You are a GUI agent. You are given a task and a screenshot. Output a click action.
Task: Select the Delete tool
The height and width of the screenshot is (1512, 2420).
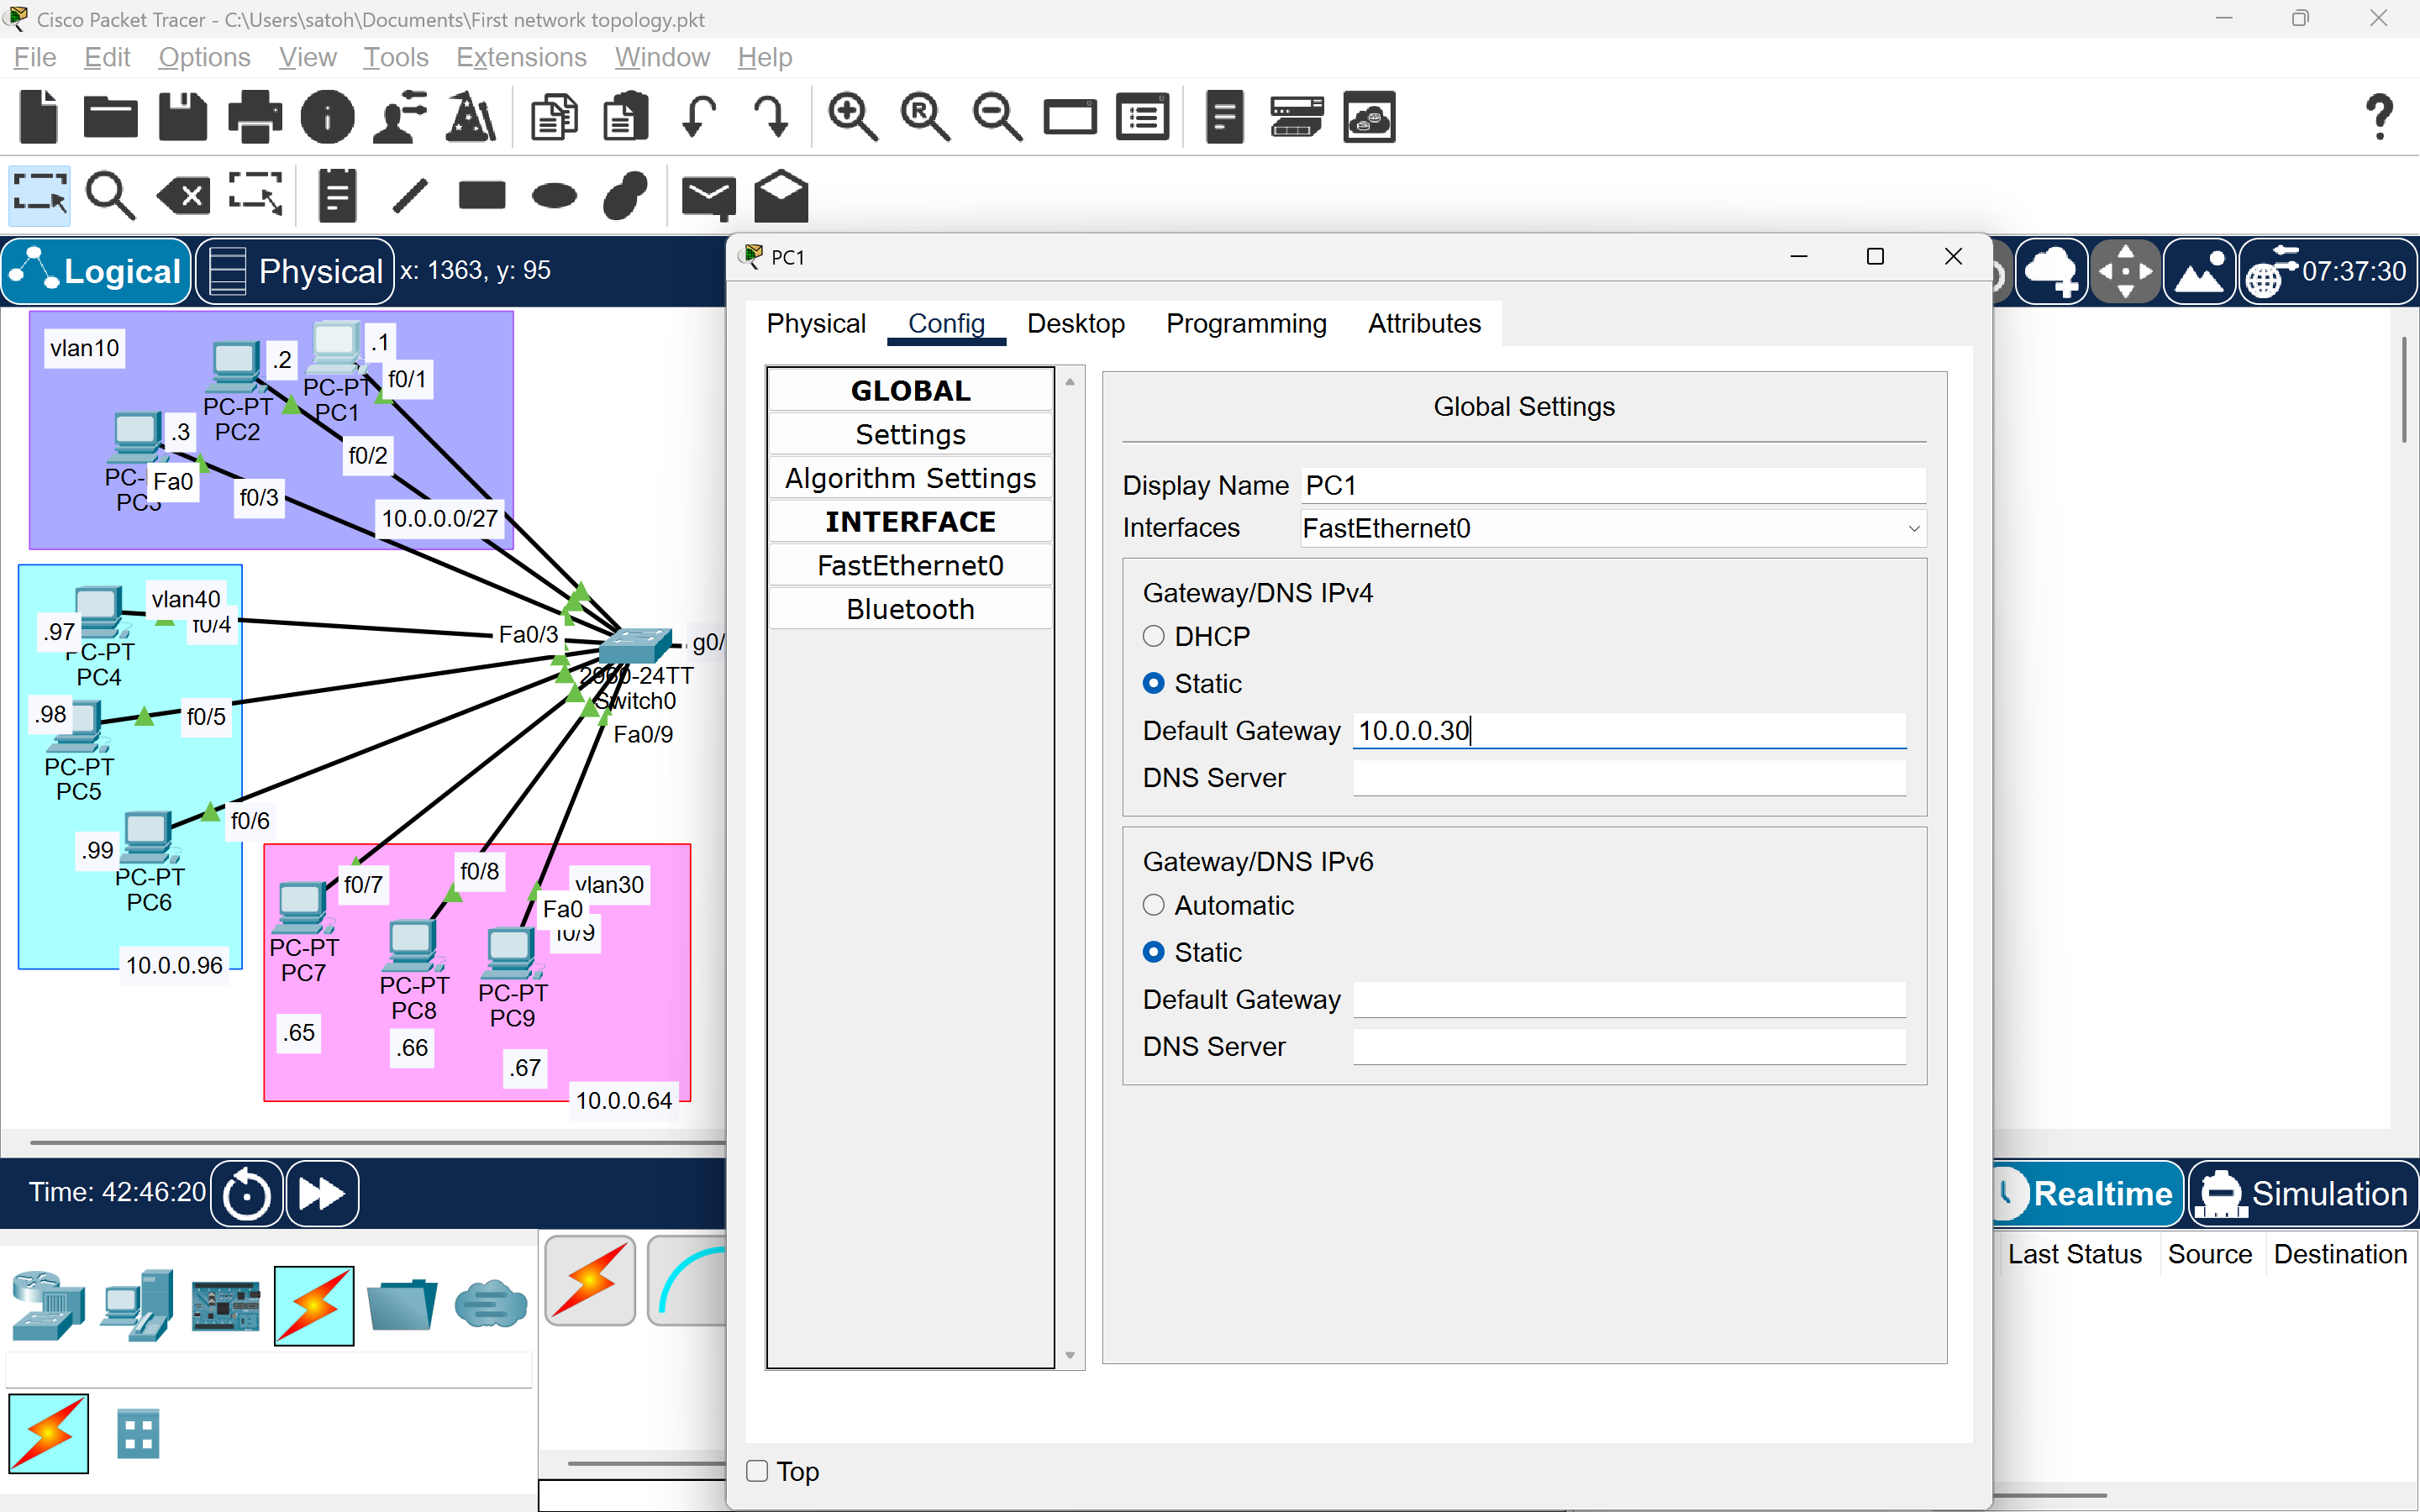click(182, 195)
